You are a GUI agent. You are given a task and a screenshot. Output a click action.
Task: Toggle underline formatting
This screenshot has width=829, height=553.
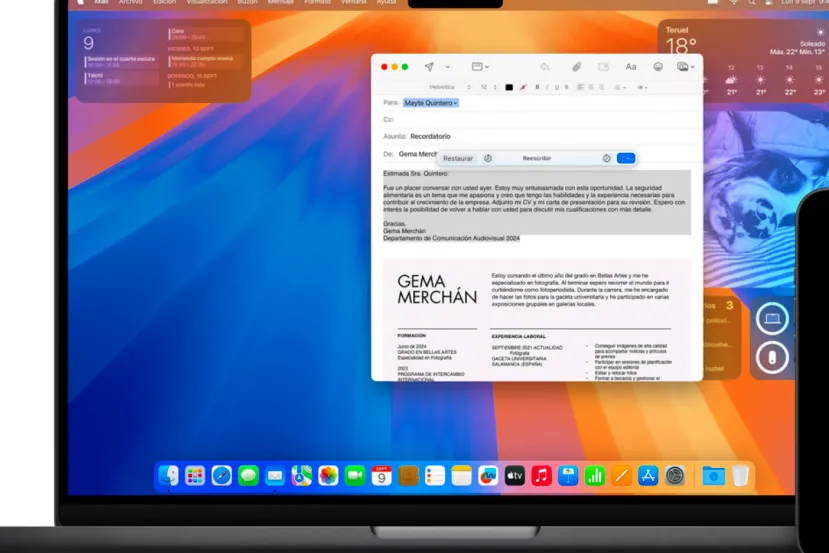click(x=556, y=87)
